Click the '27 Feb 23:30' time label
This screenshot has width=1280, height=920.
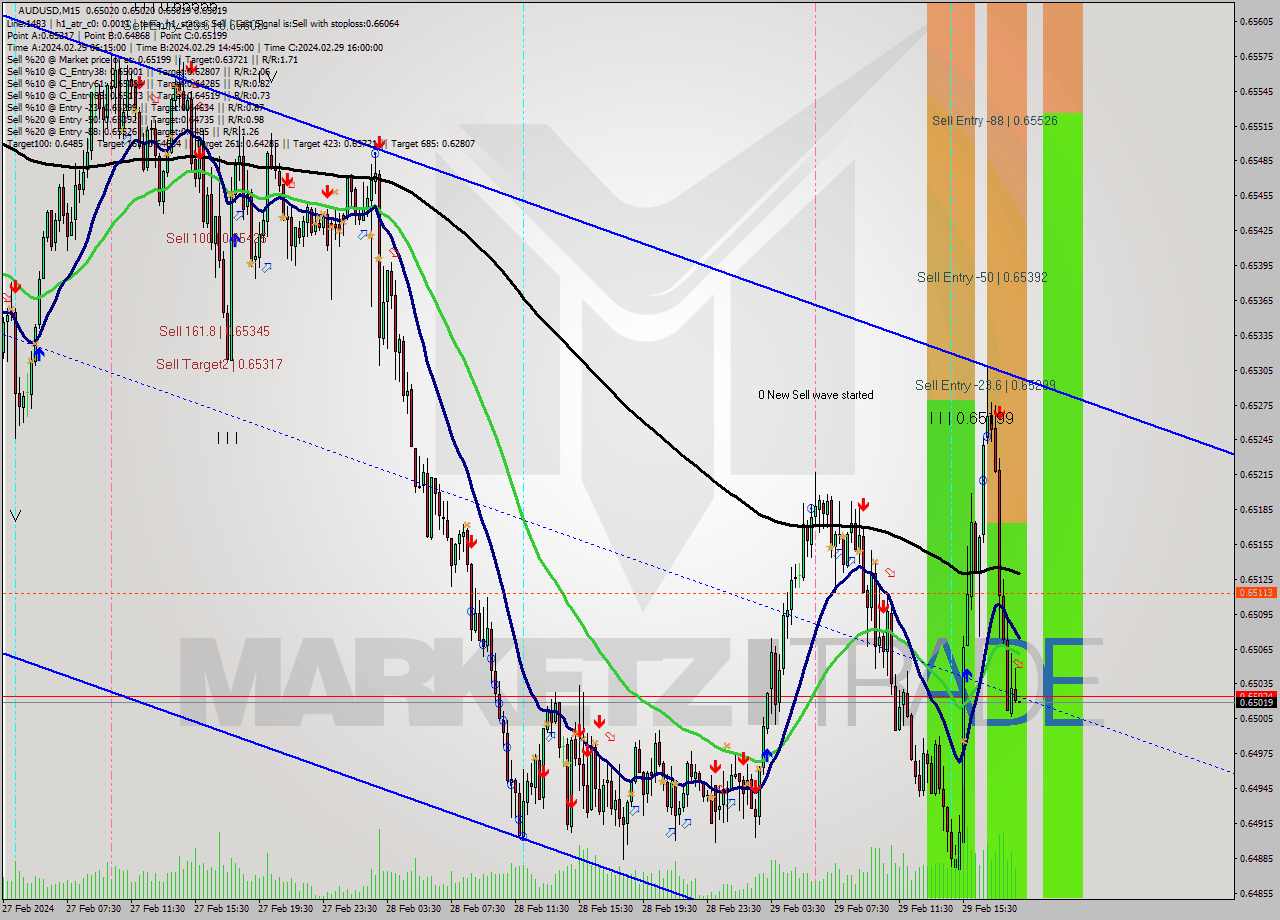(349, 909)
